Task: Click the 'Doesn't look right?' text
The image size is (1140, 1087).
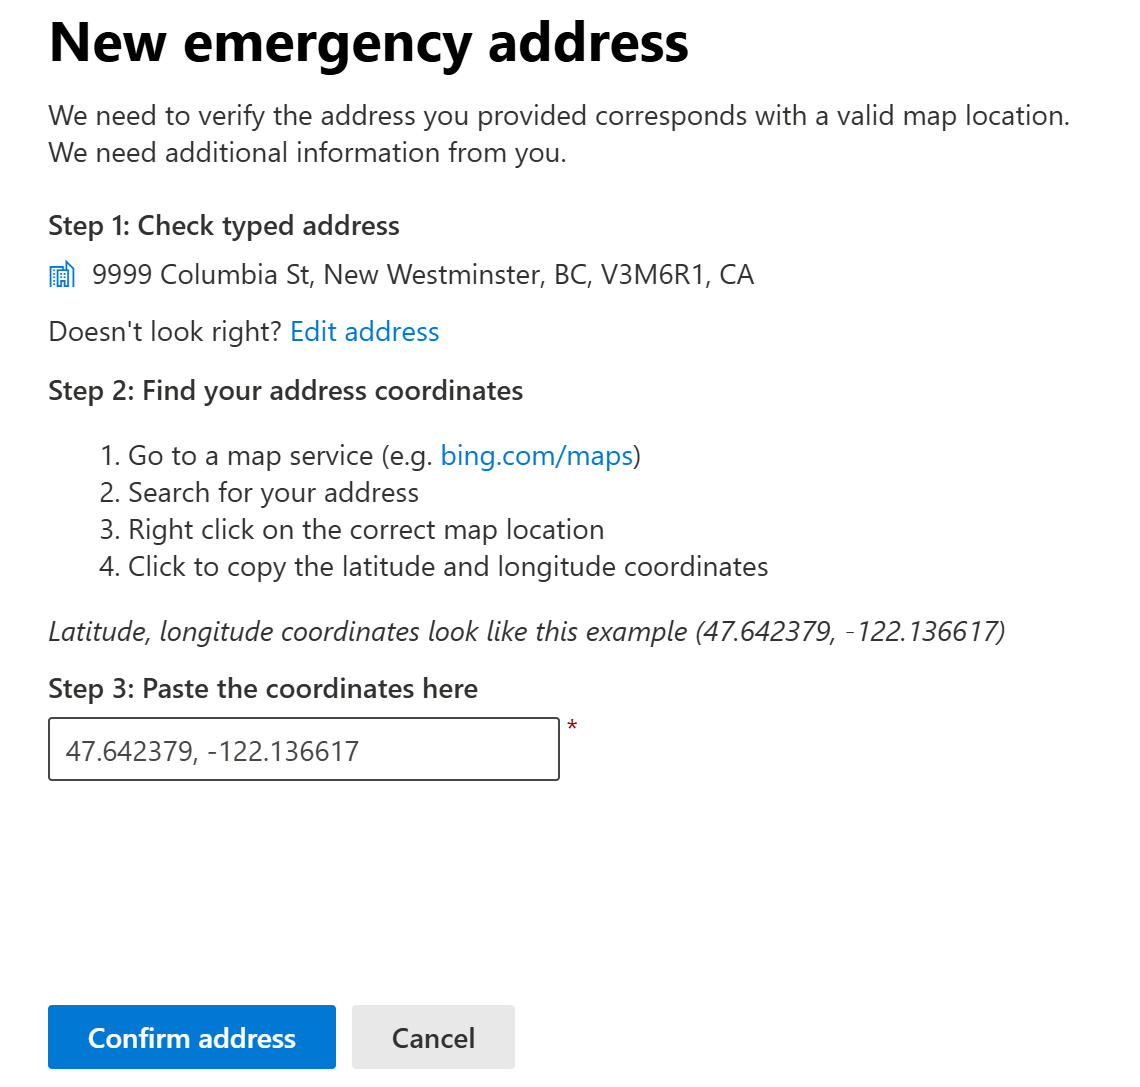Action: [x=165, y=332]
